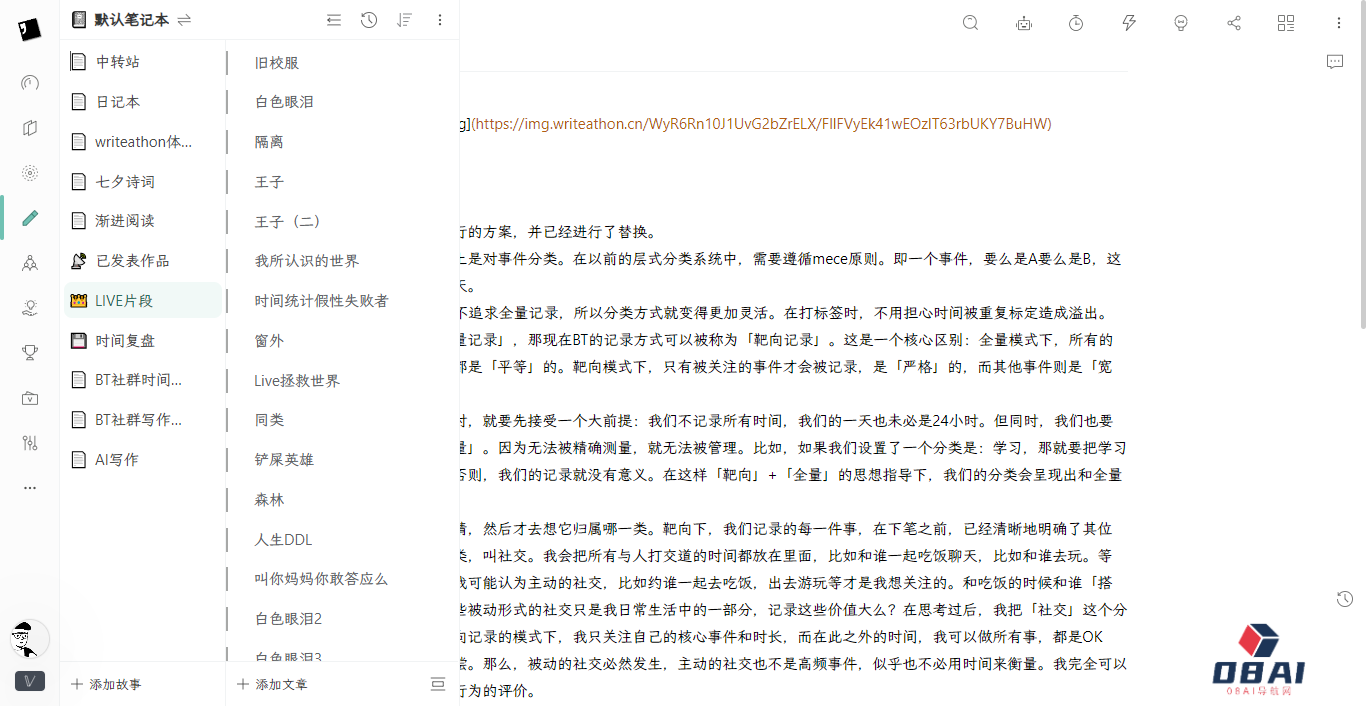Open the article 叫你妈妈你敢答应么
This screenshot has height=706, width=1366.
[x=321, y=579]
